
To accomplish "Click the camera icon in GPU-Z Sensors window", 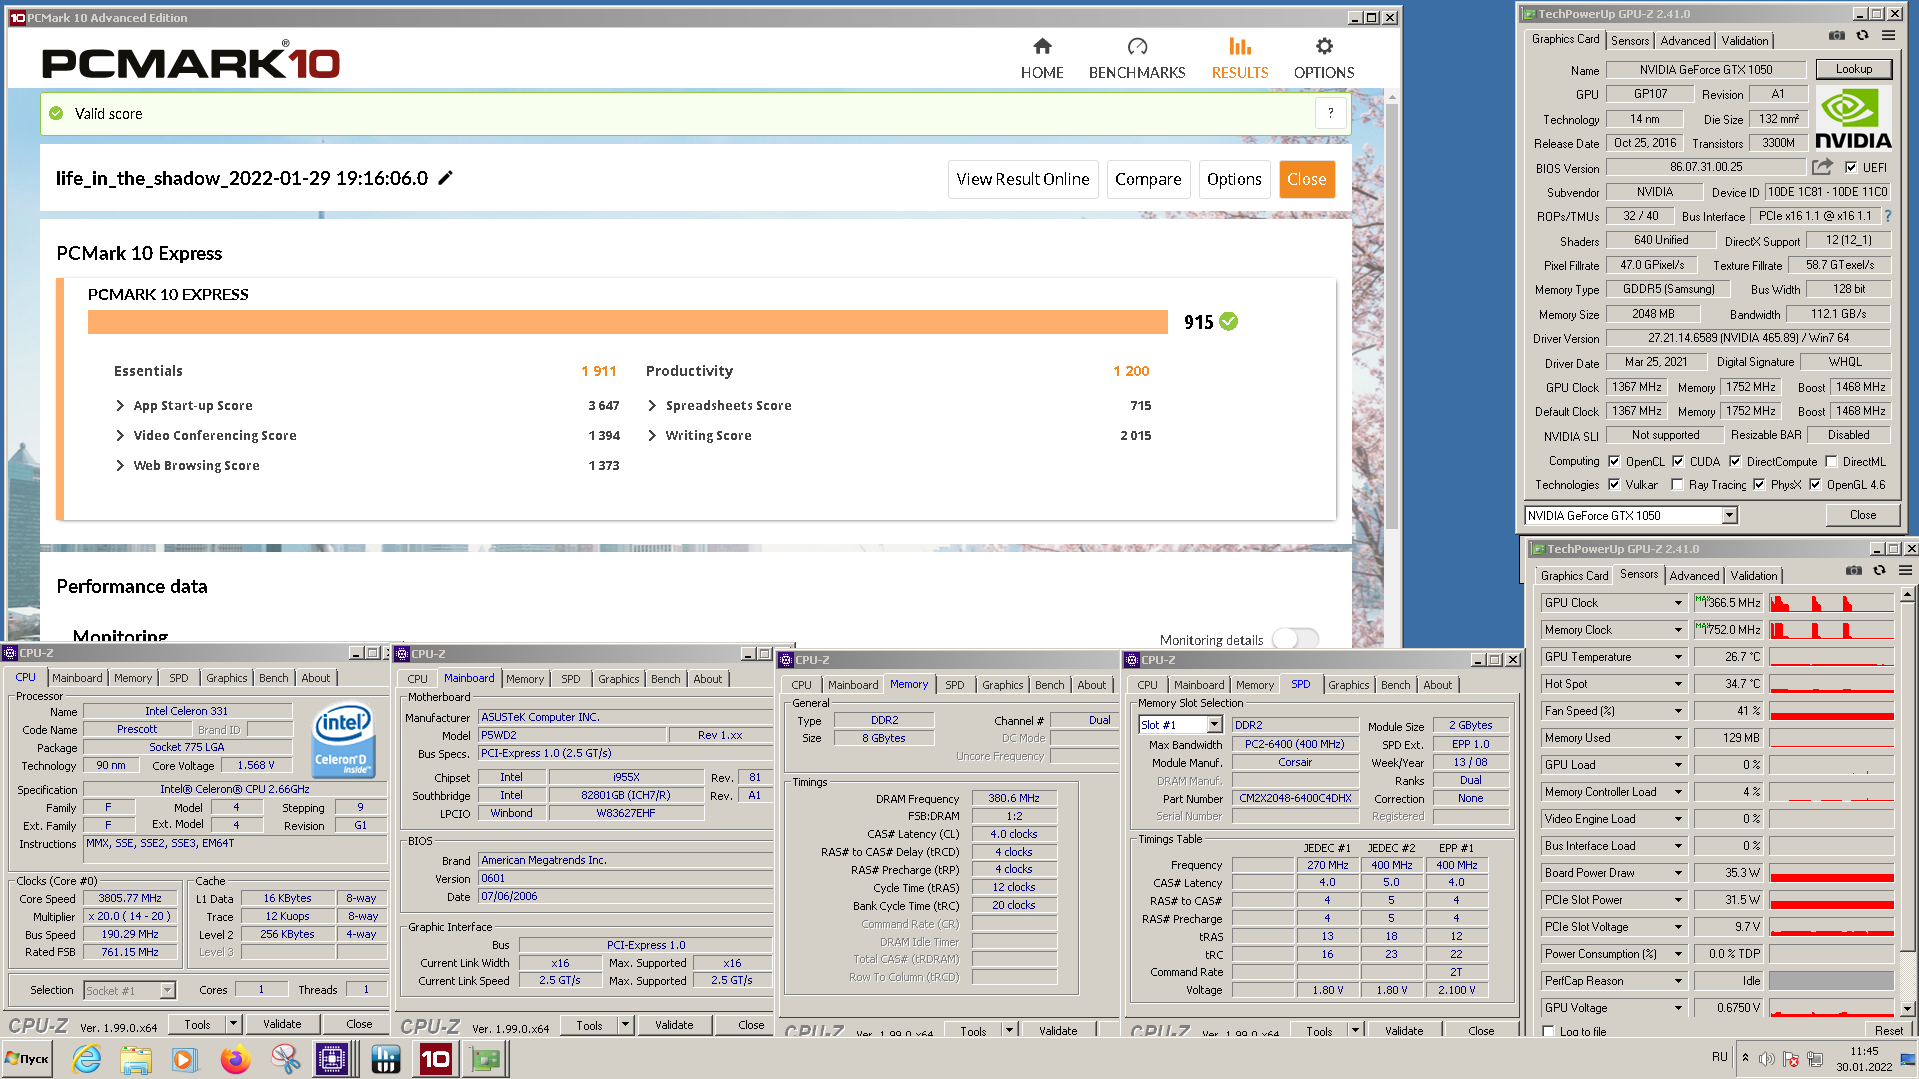I will pyautogui.click(x=1854, y=571).
